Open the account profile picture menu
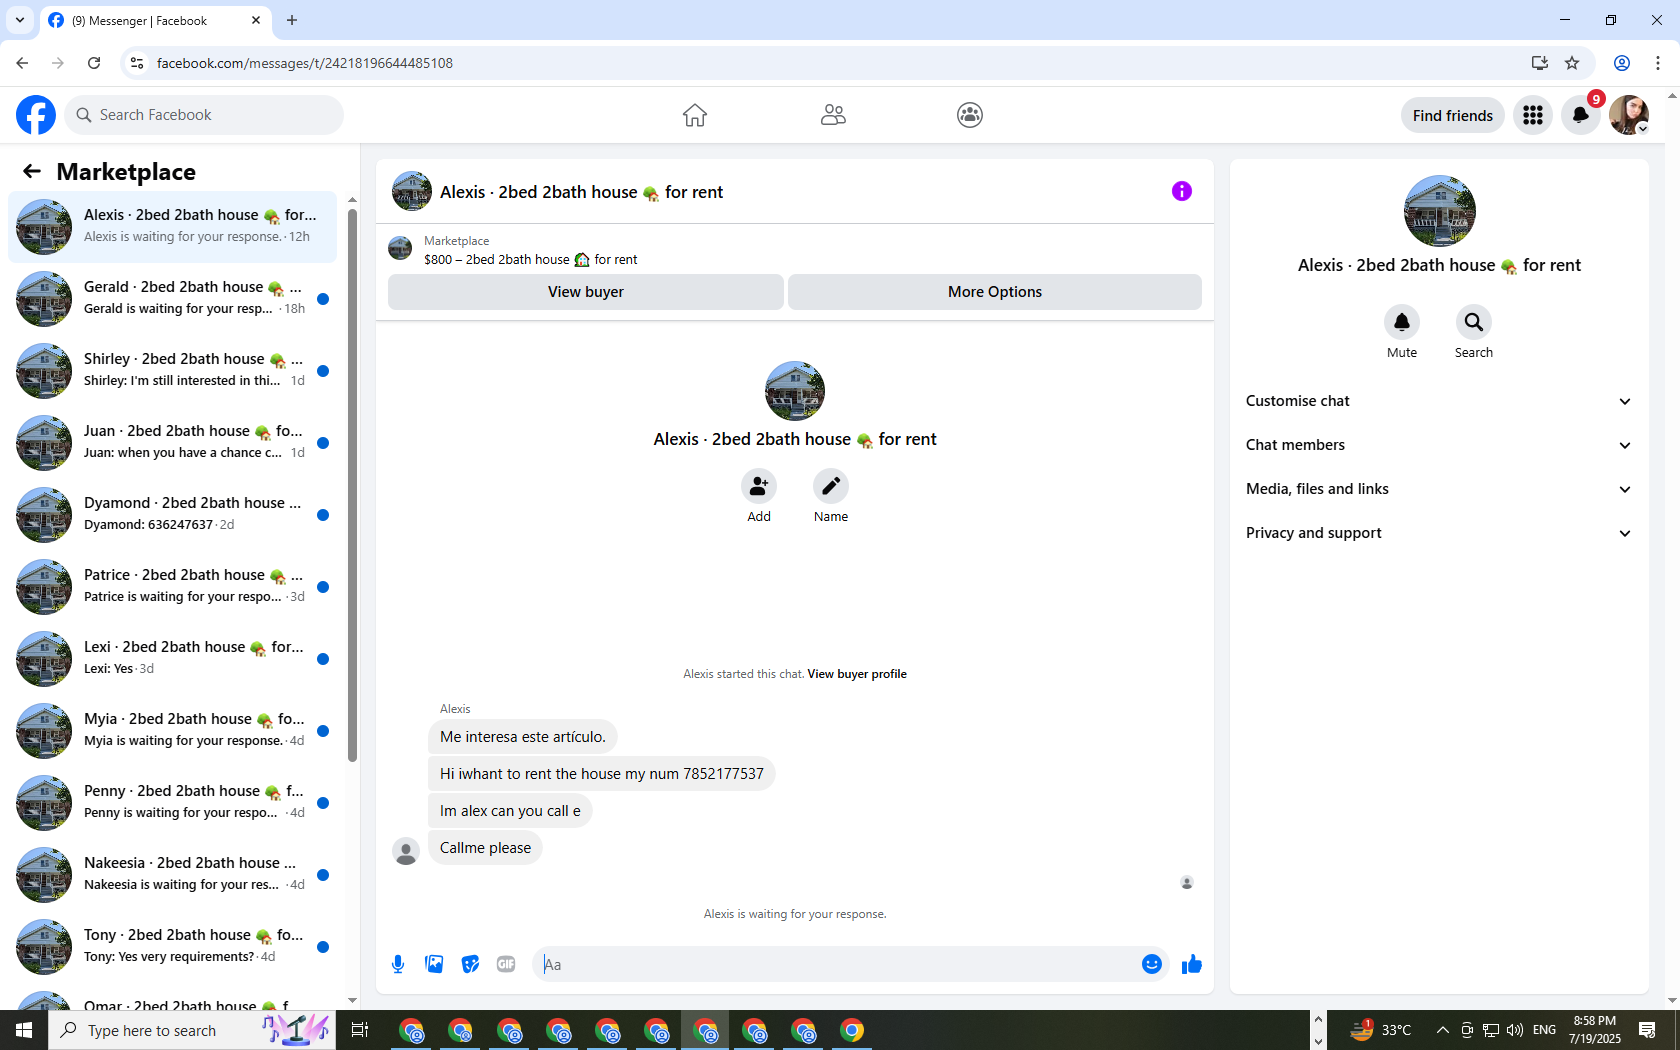Image resolution: width=1680 pixels, height=1050 pixels. 1629,115
